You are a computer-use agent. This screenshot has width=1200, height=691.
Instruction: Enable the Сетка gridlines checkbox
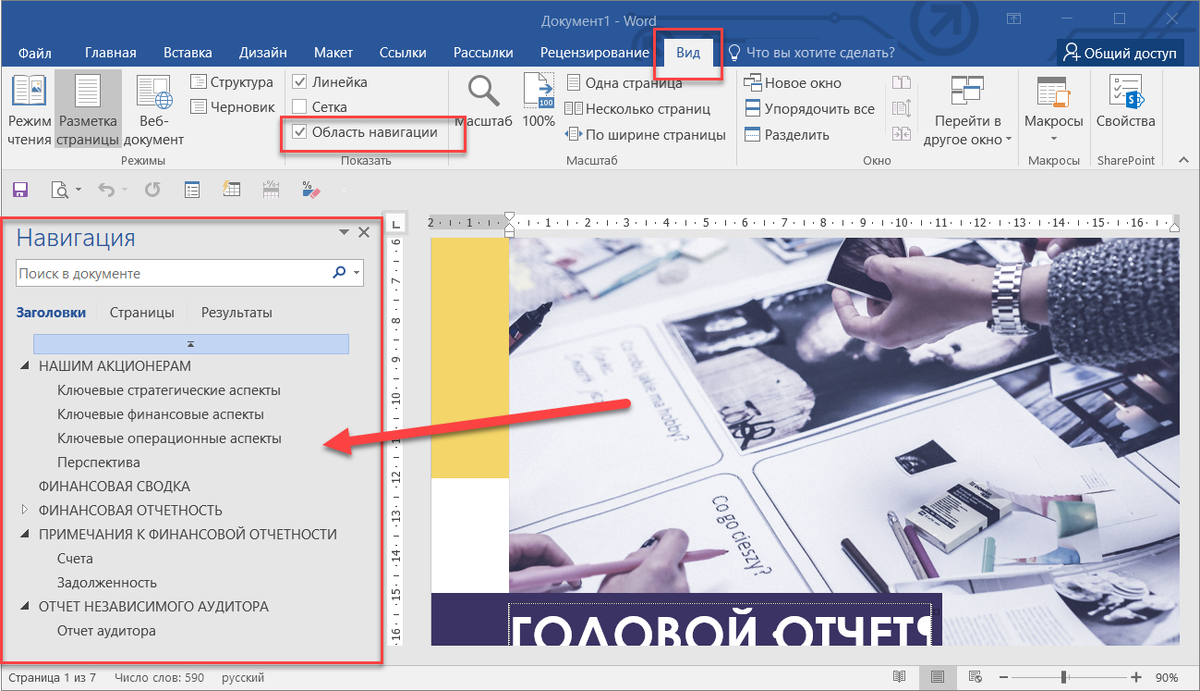point(299,107)
